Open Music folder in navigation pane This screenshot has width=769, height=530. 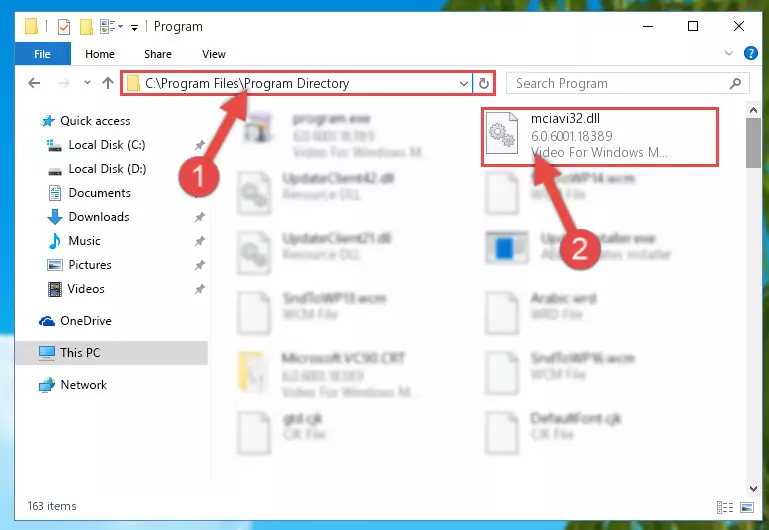(84, 241)
